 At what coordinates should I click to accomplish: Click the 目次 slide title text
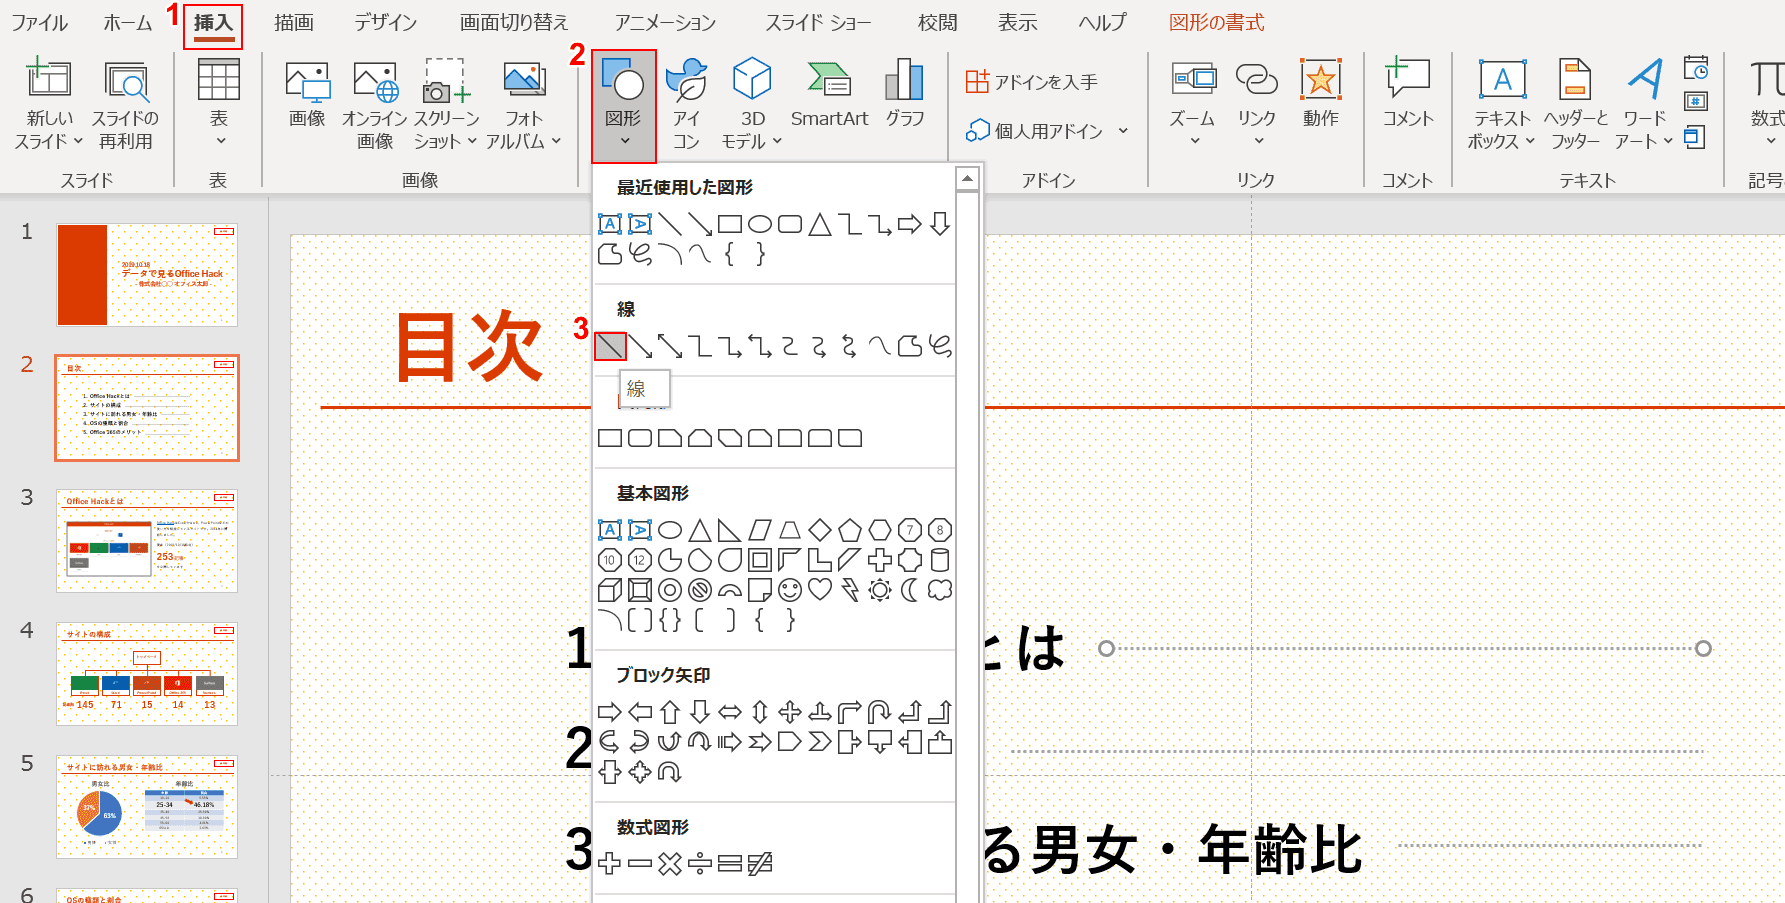(469, 346)
